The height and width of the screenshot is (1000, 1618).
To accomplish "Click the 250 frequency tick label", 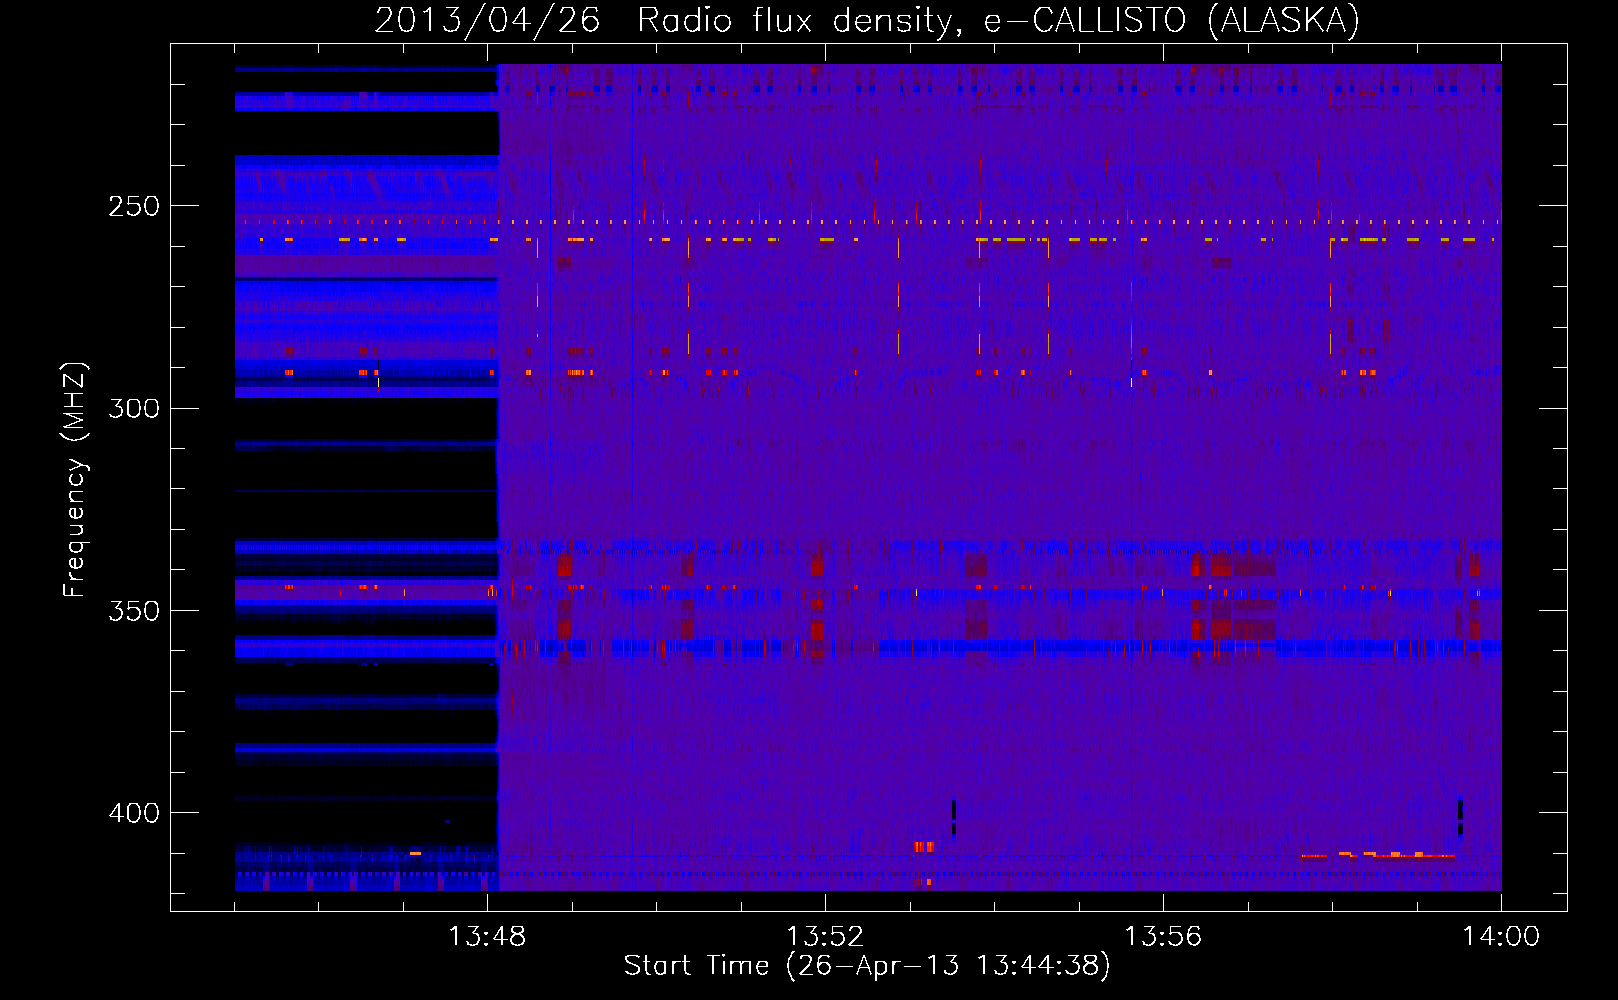I will click(134, 206).
